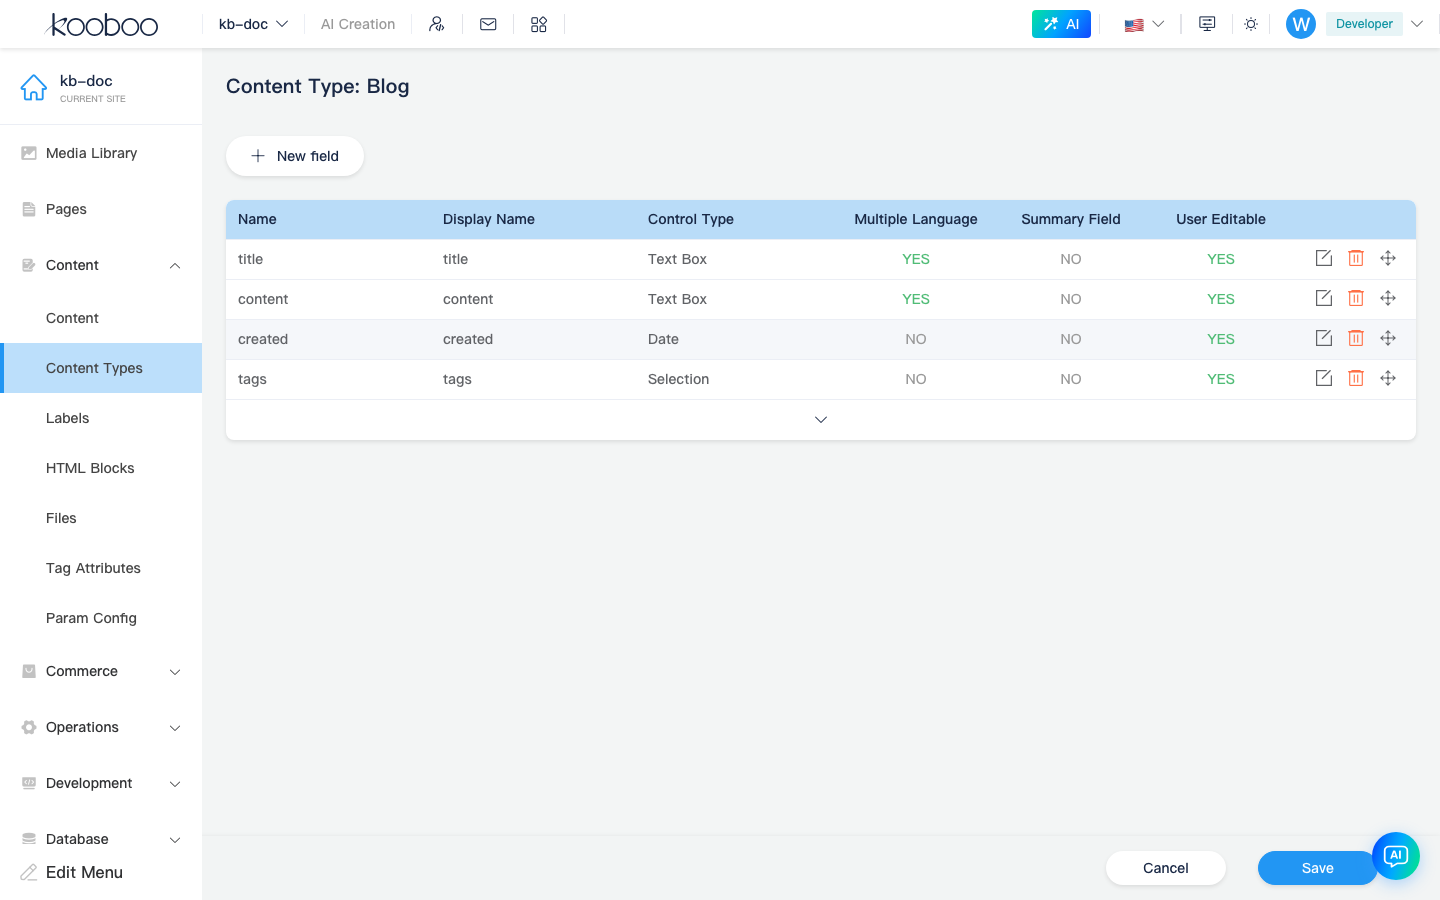Edit the created field

(x=1324, y=338)
